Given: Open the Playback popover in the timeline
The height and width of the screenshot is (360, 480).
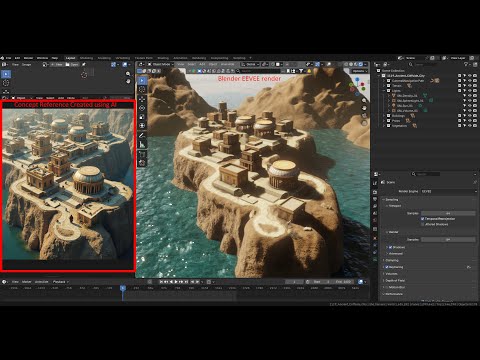Looking at the screenshot, I should [x=60, y=282].
